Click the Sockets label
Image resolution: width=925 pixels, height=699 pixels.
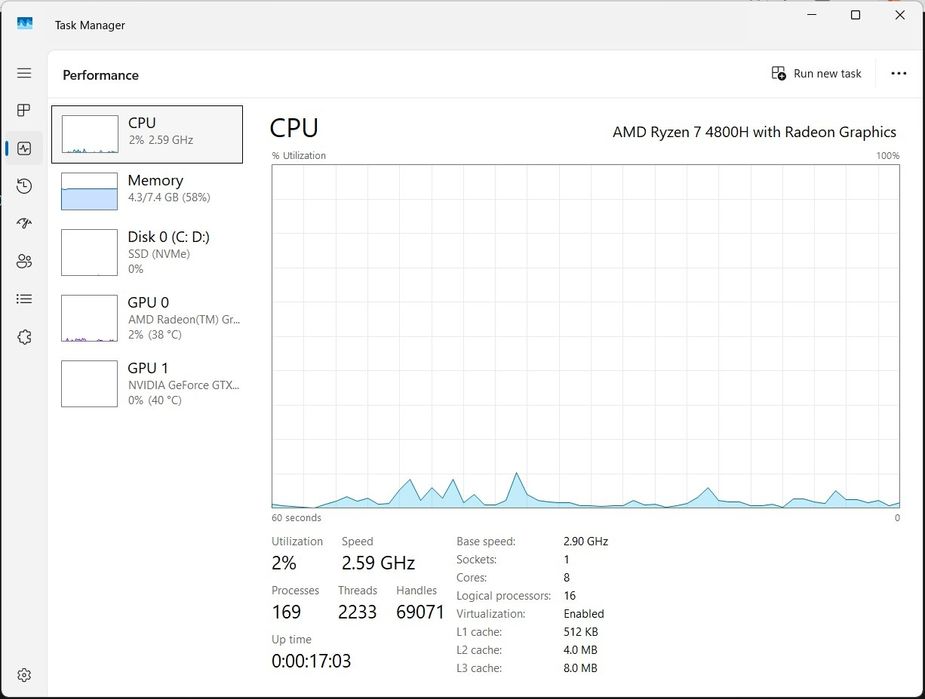477,559
